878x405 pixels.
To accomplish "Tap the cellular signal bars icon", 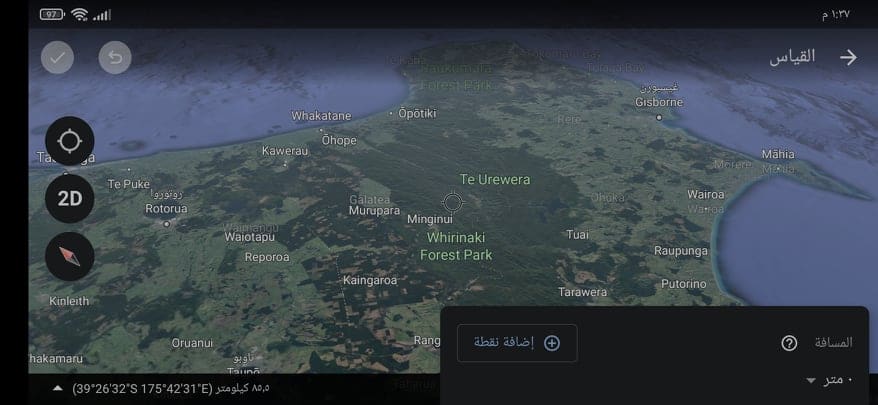I will pos(102,15).
